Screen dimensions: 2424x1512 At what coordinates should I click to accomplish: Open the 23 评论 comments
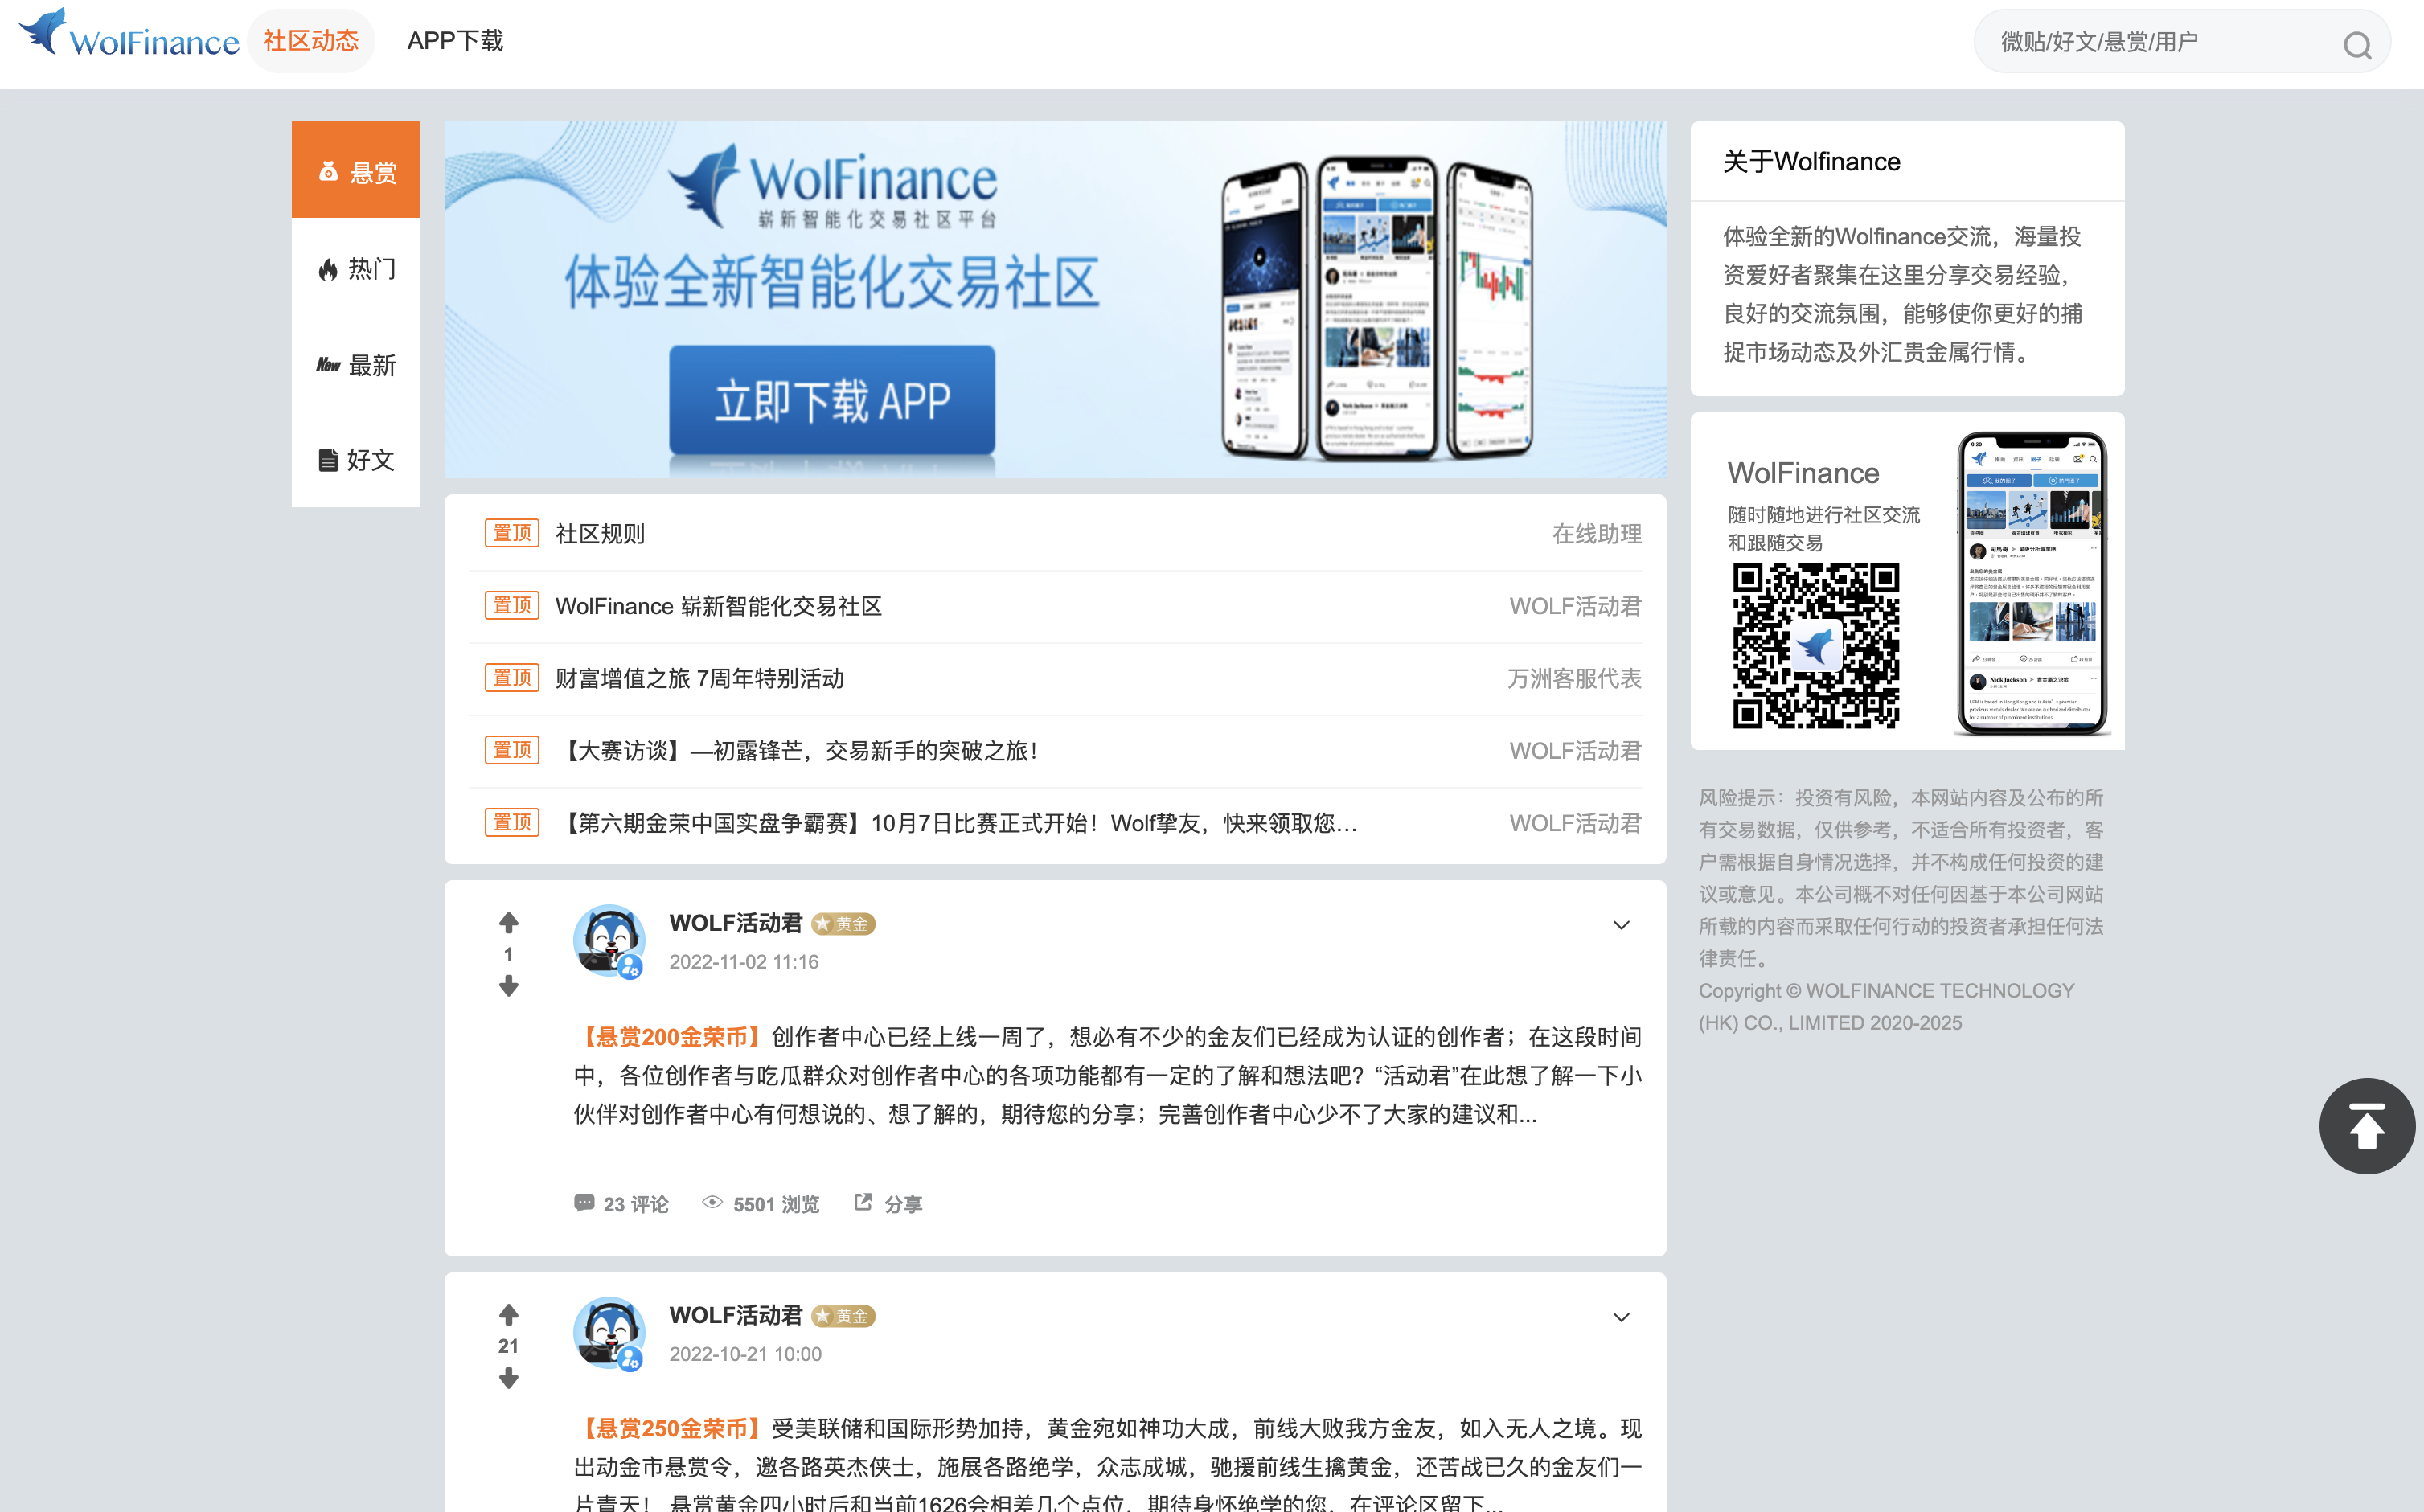pos(621,1204)
